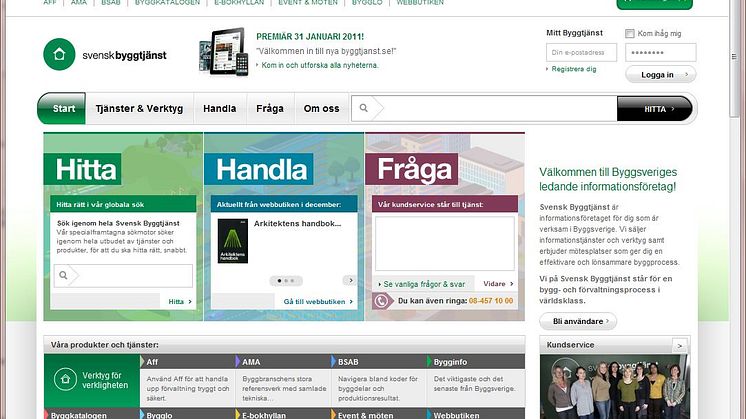This screenshot has height=419, width=746.
Task: Click phone number 08-457 10 00
Action: pyautogui.click(x=491, y=301)
